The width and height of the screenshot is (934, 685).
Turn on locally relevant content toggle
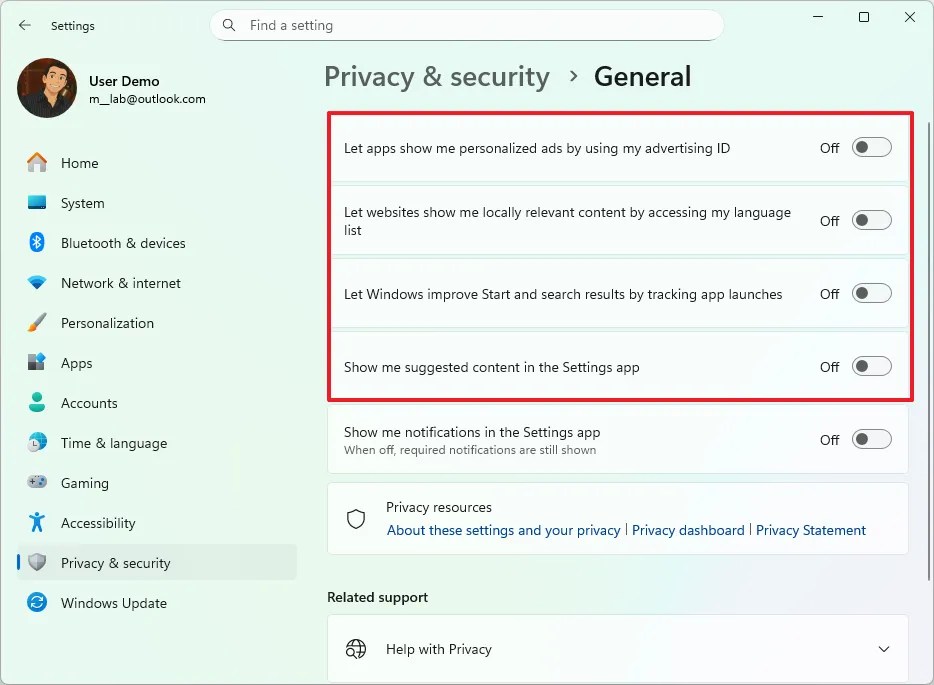(870, 220)
